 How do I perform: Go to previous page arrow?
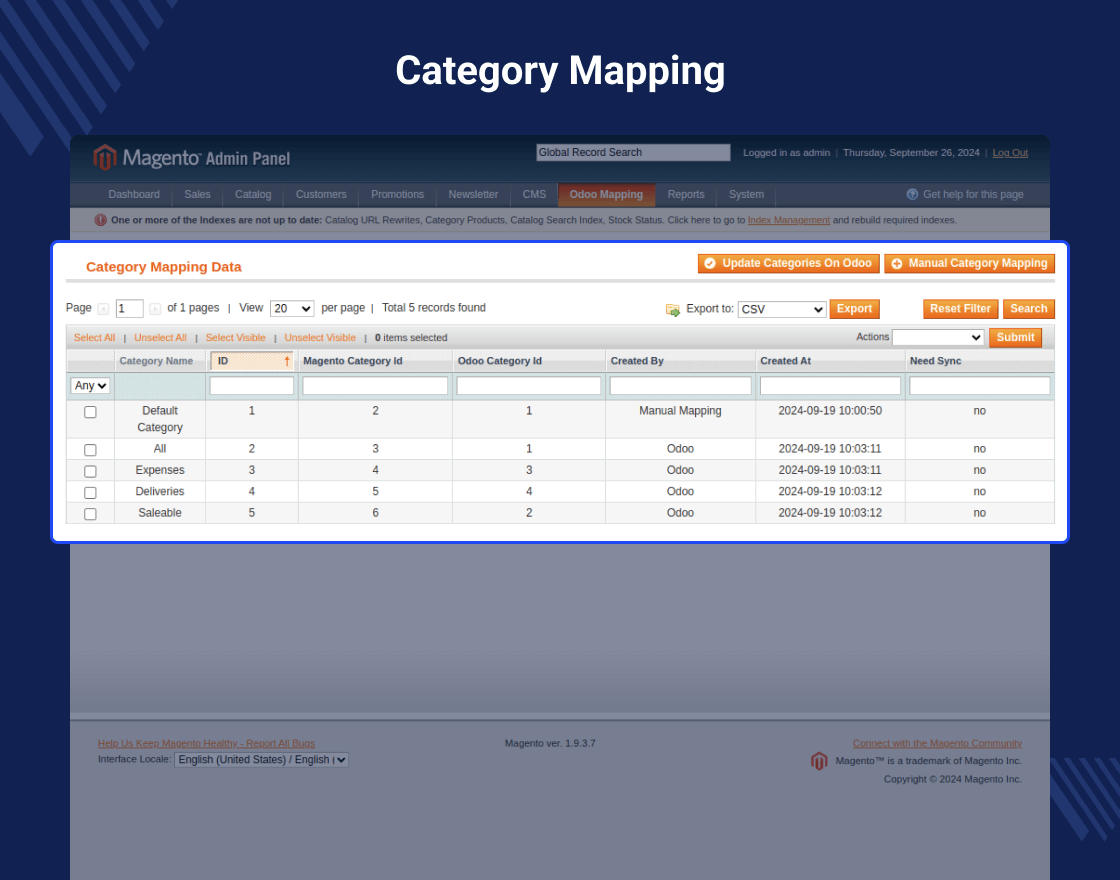pyautogui.click(x=103, y=309)
